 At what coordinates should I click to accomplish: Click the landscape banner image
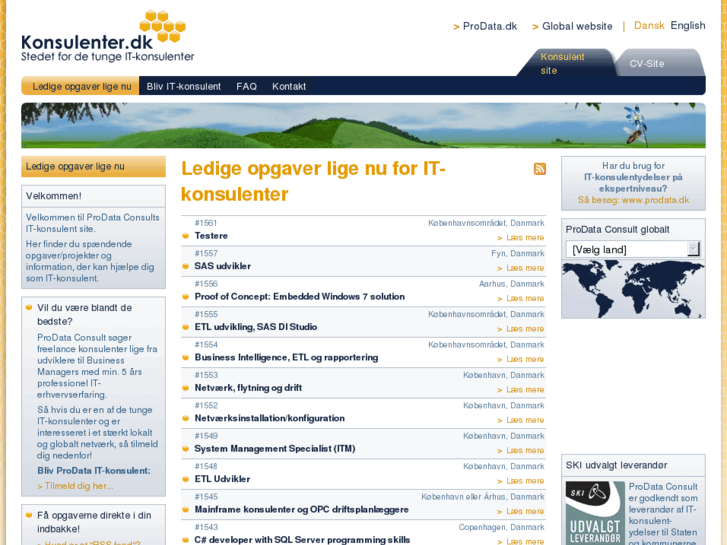click(363, 125)
